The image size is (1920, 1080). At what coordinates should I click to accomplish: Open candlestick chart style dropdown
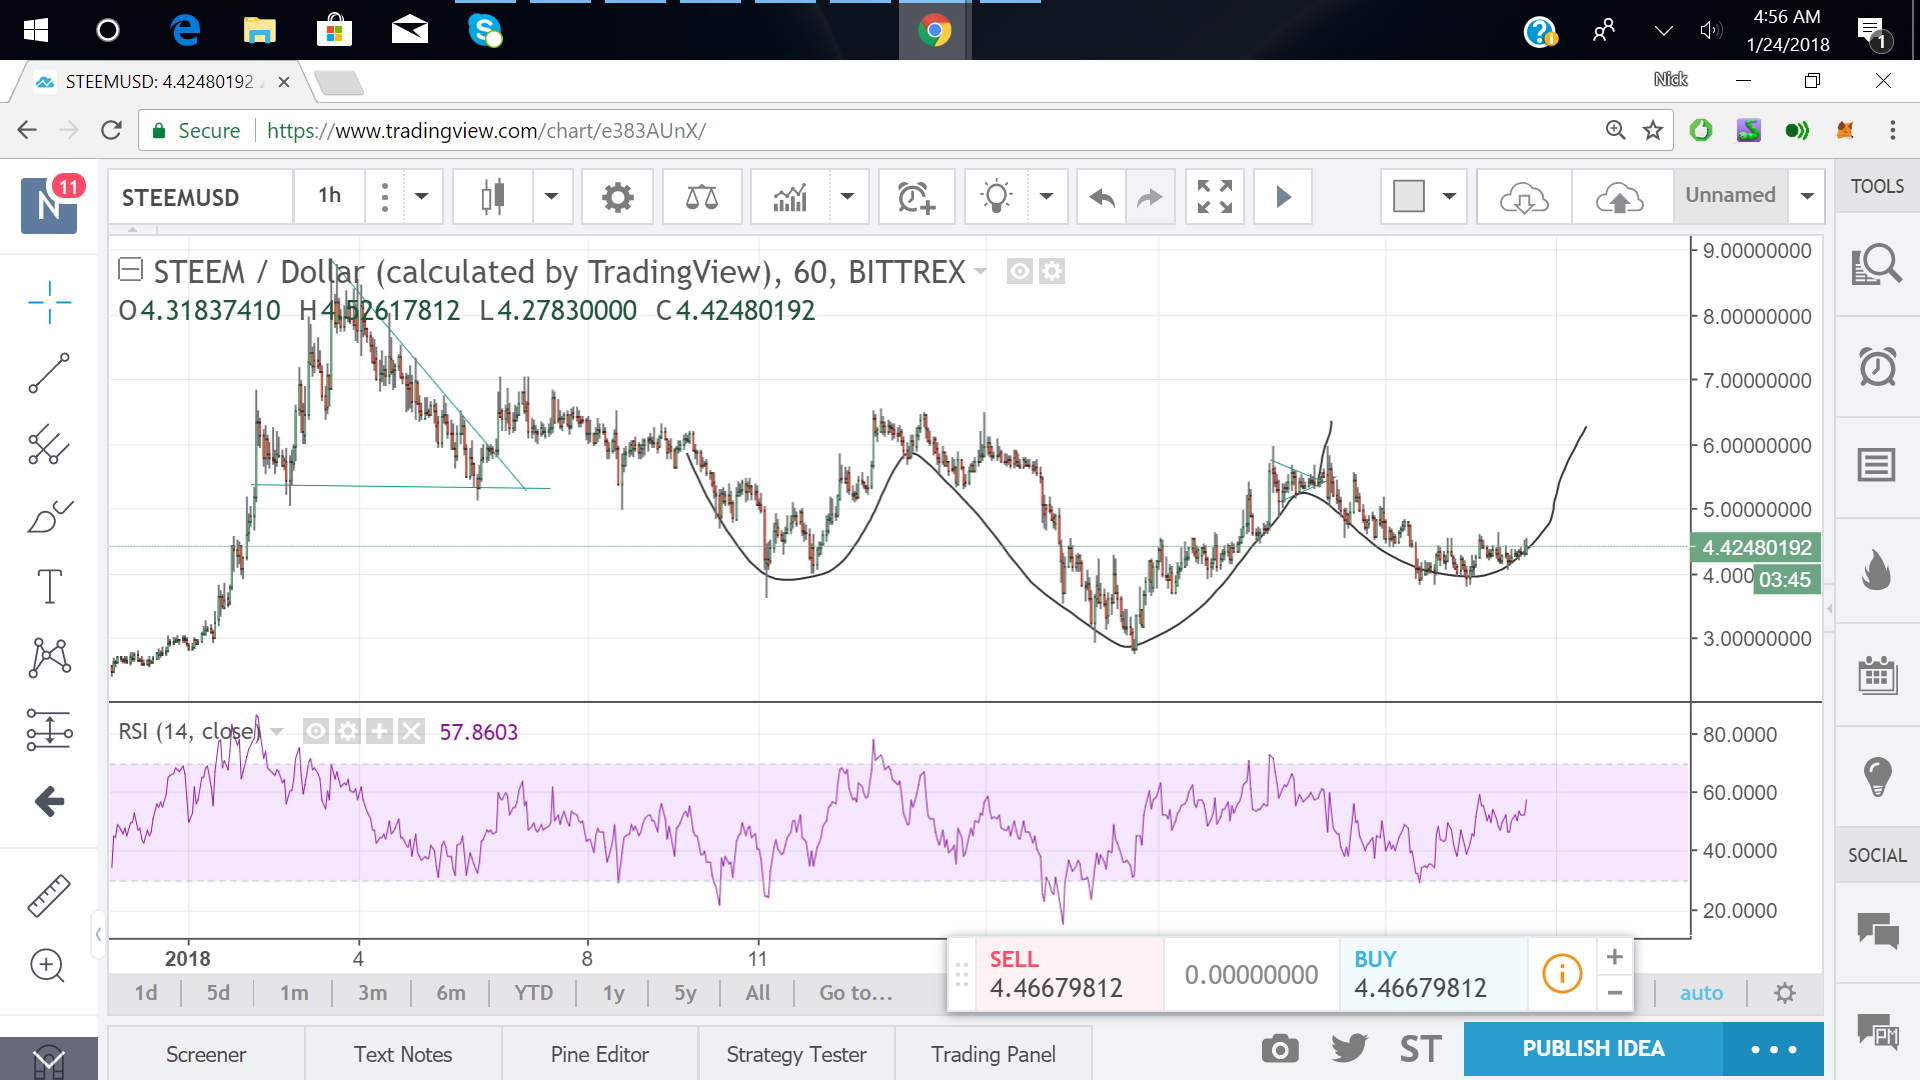tap(551, 197)
